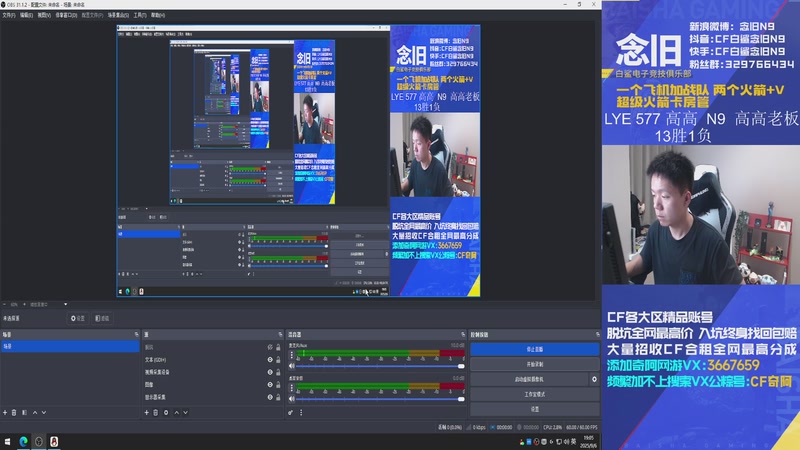Click the blue Stop Streaming button

534,349
